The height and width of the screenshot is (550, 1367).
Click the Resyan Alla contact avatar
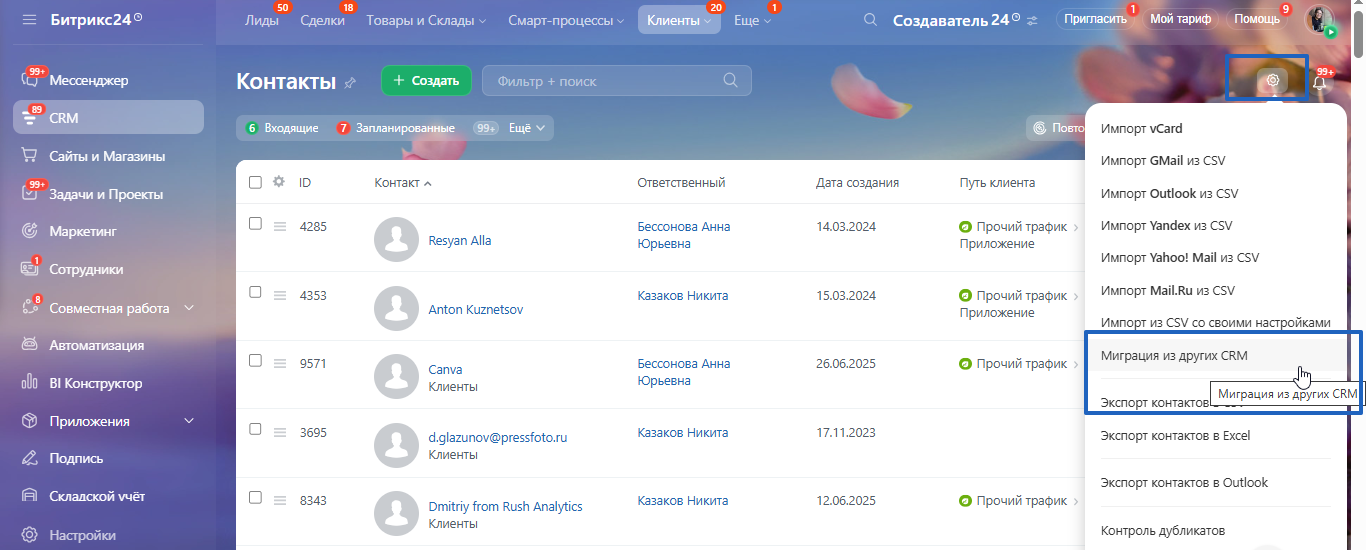click(x=396, y=241)
